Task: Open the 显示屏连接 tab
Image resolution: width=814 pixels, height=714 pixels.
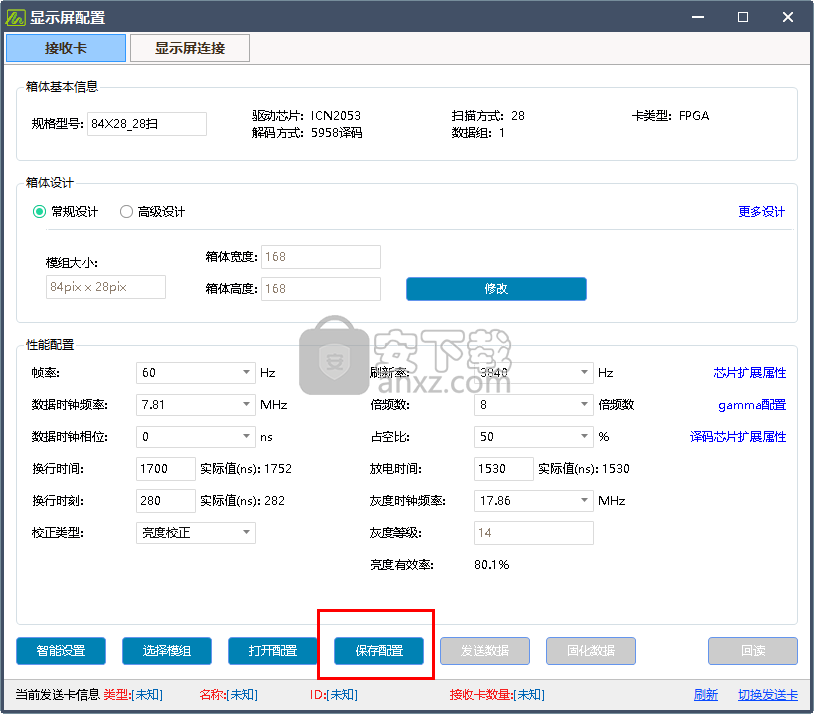Action: click(x=189, y=48)
